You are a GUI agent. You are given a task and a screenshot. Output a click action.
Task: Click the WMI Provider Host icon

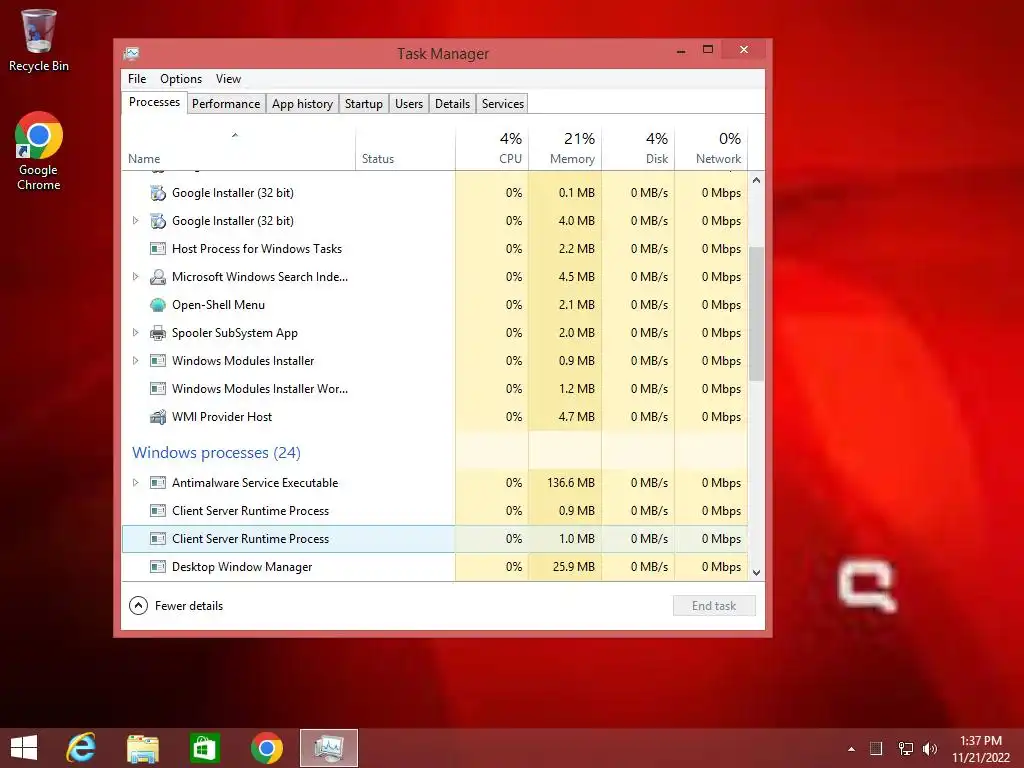point(157,417)
